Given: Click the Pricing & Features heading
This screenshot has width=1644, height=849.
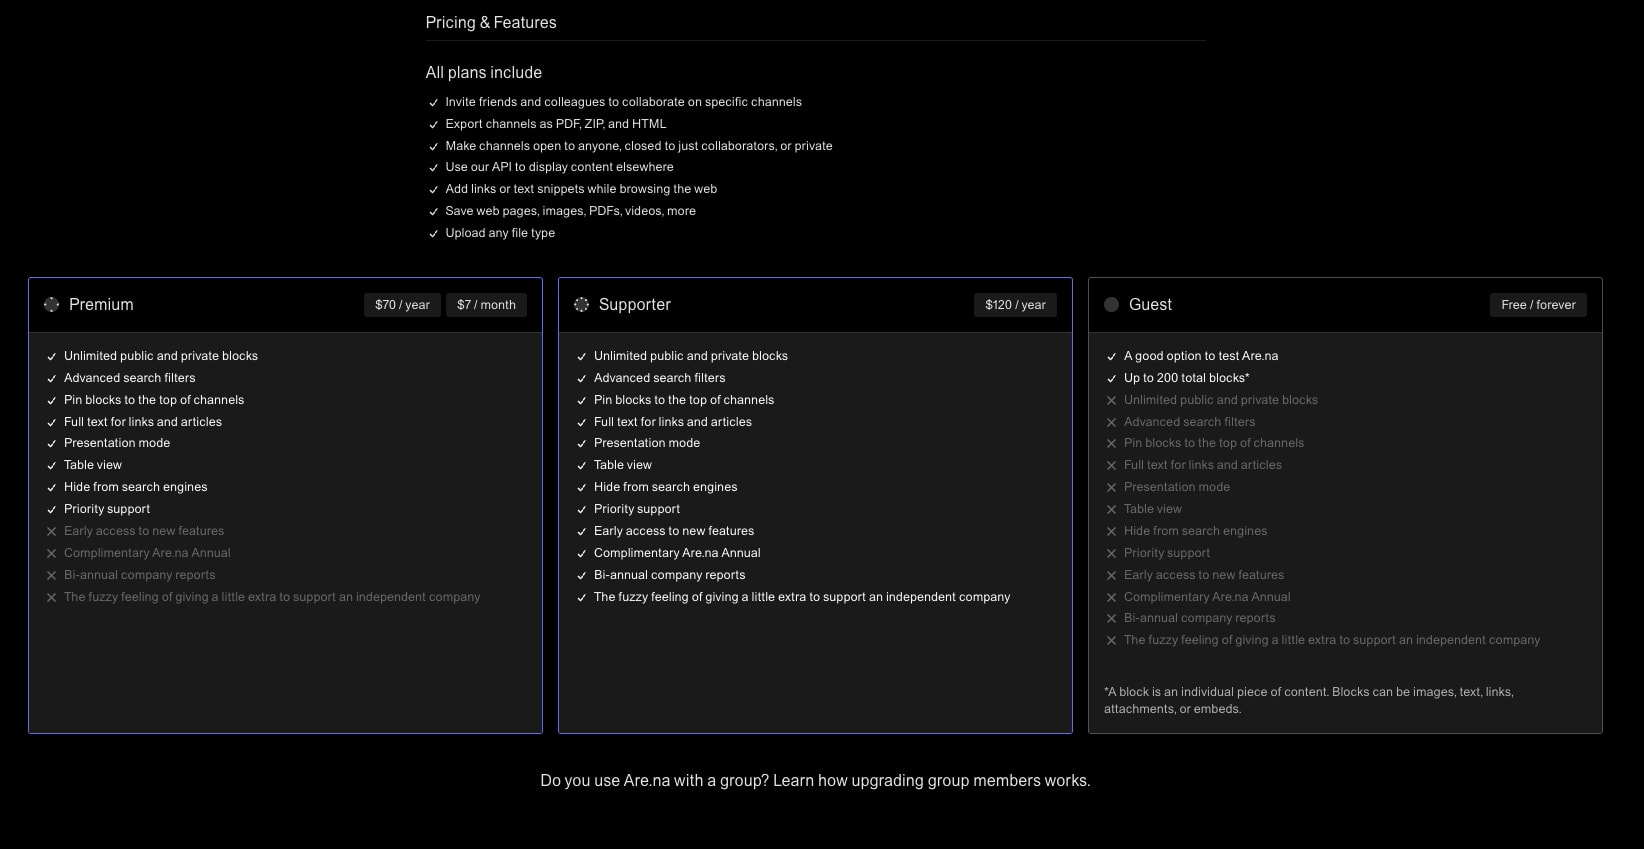Looking at the screenshot, I should coord(491,22).
